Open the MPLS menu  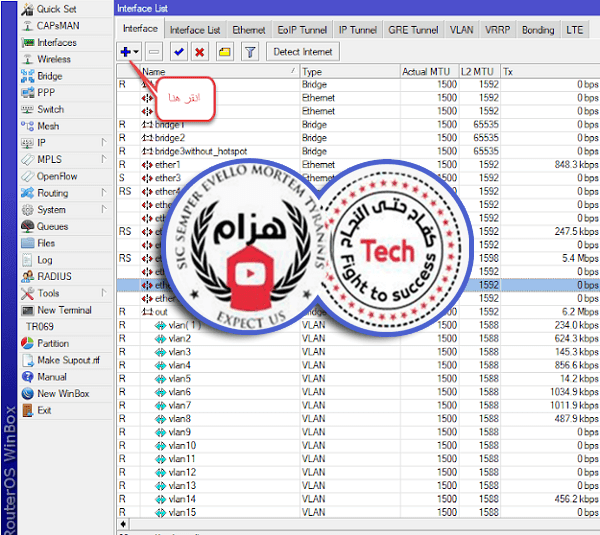tap(65, 159)
